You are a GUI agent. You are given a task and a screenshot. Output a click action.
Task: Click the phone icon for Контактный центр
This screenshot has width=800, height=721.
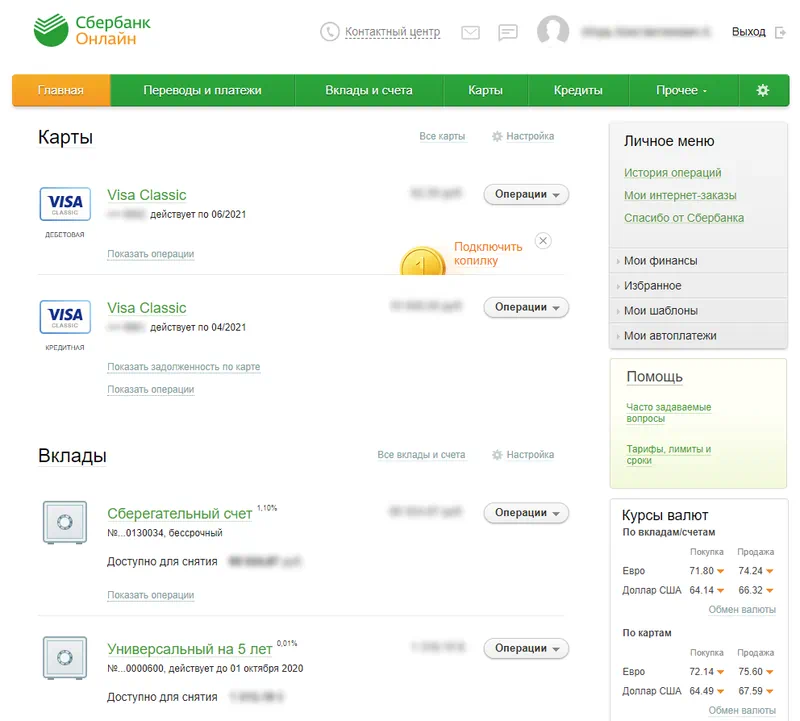tap(330, 32)
